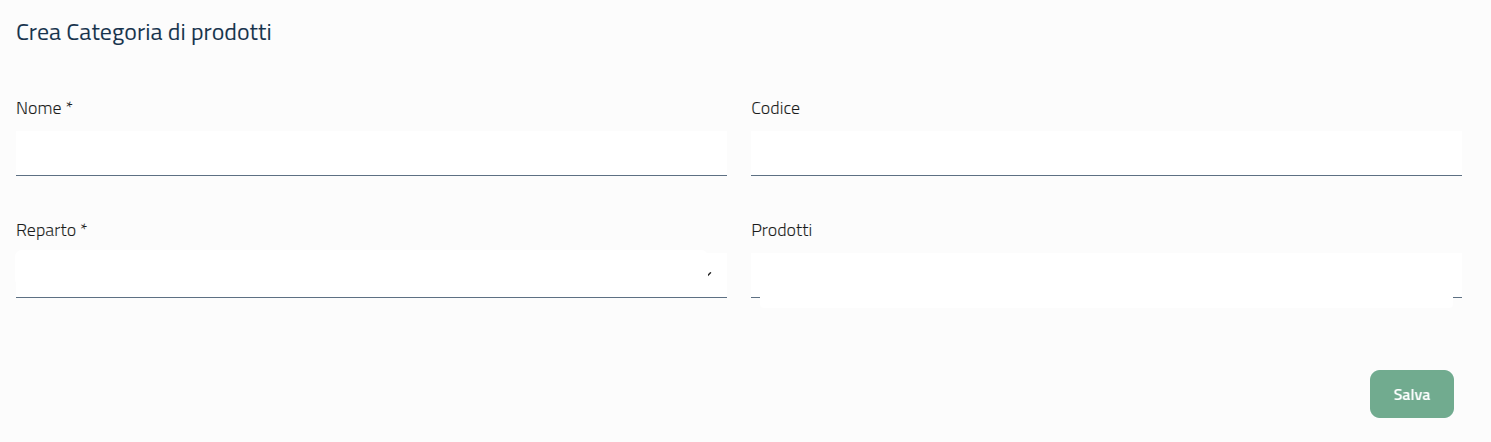Click the required asterisk beside Nome
Image resolution: width=1491 pixels, height=442 pixels.
[70, 107]
